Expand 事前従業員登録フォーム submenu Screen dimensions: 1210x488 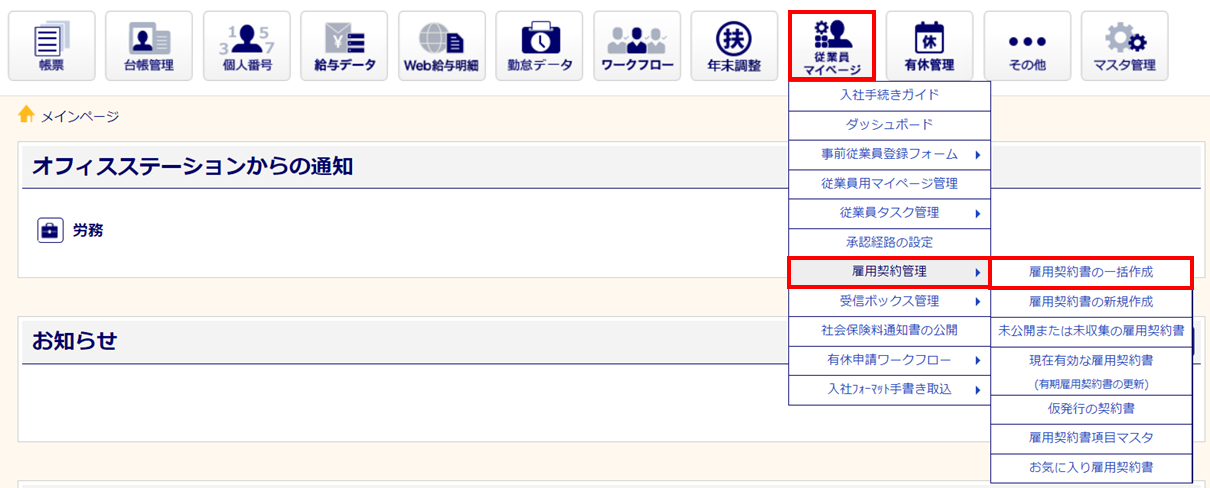[x=889, y=154]
